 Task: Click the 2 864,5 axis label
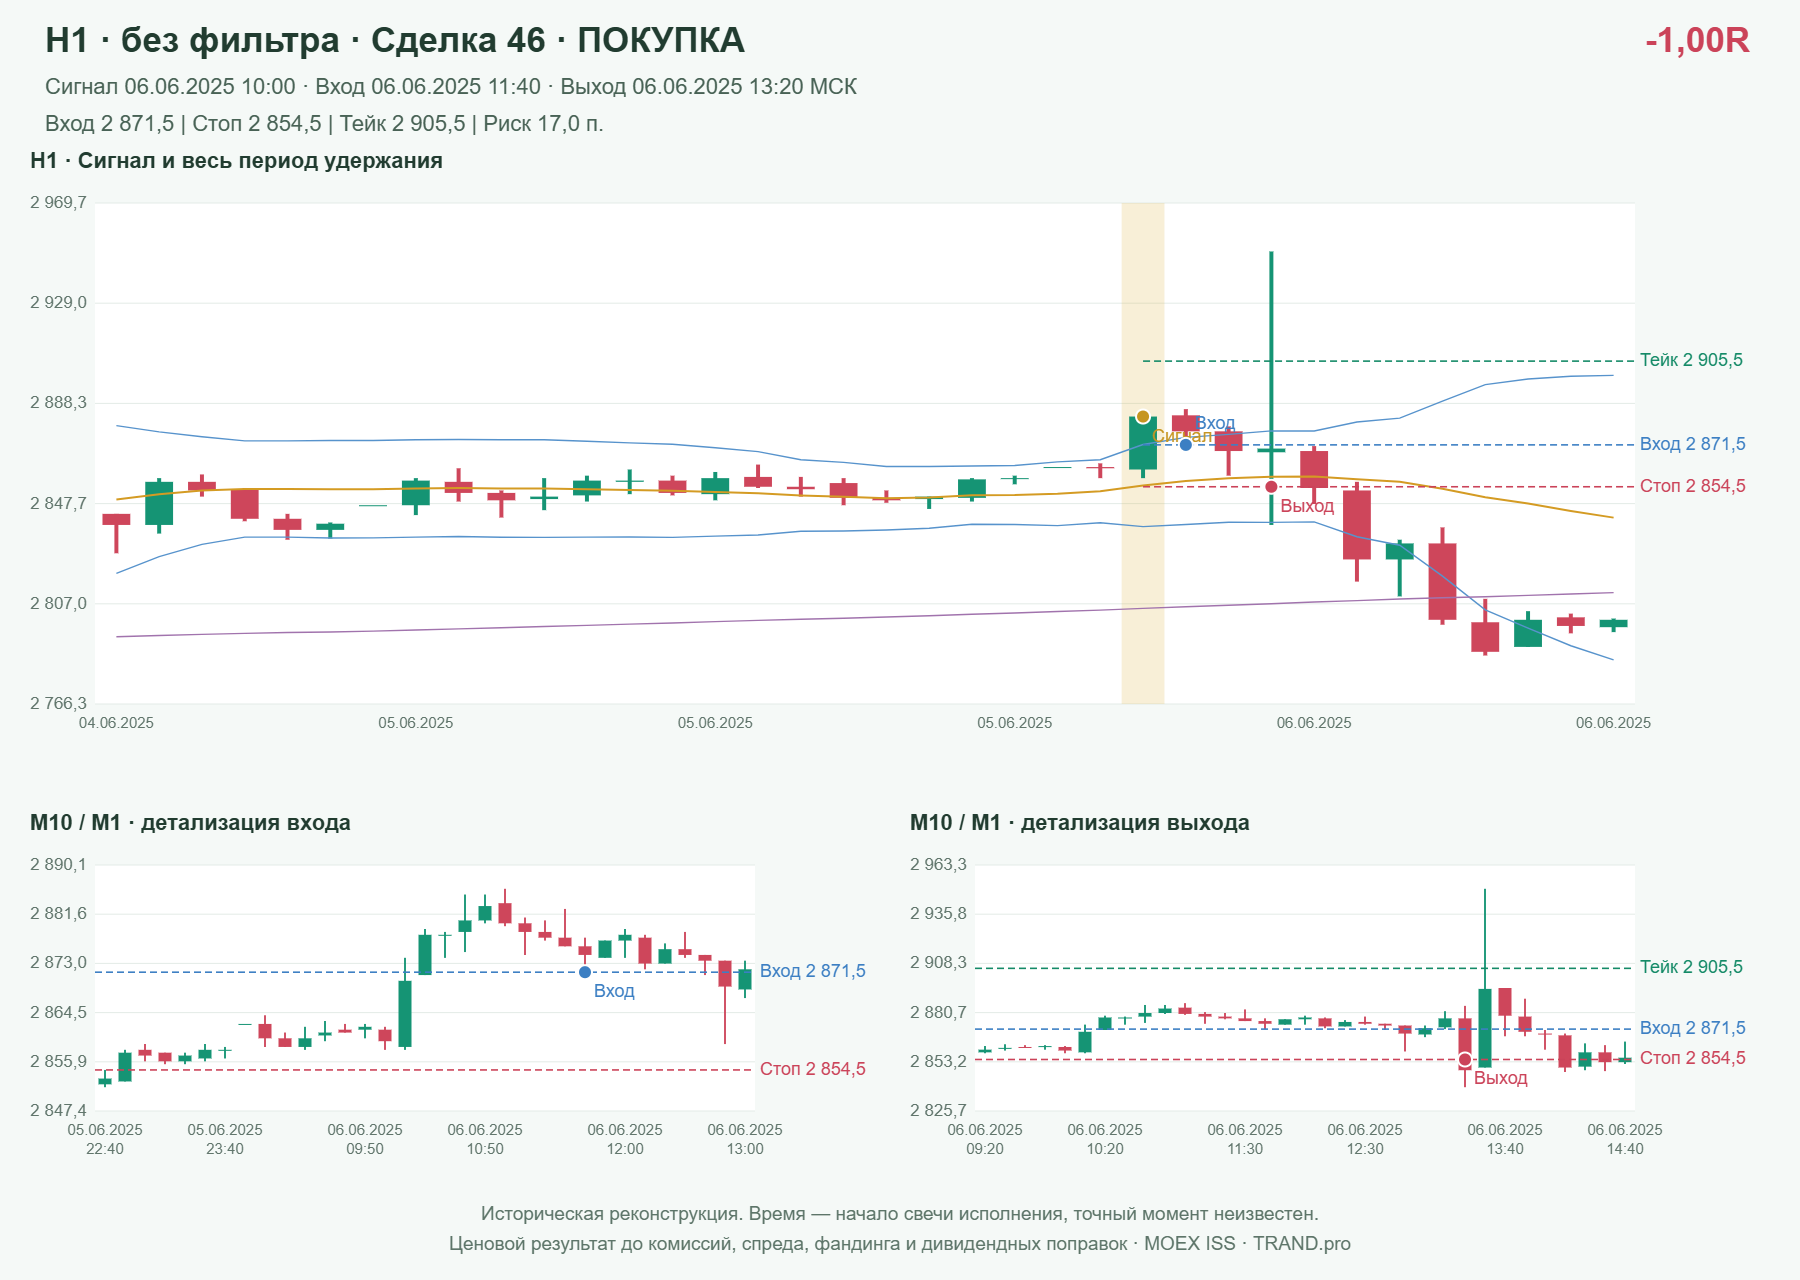[x=58, y=1013]
